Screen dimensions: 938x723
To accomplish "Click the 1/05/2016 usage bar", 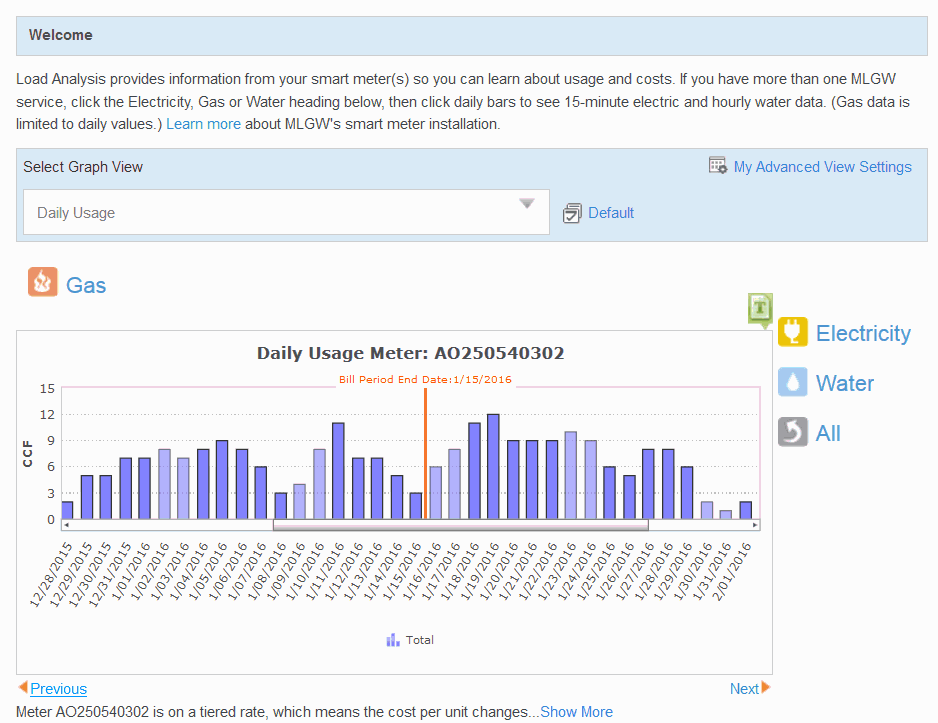I will click(222, 480).
